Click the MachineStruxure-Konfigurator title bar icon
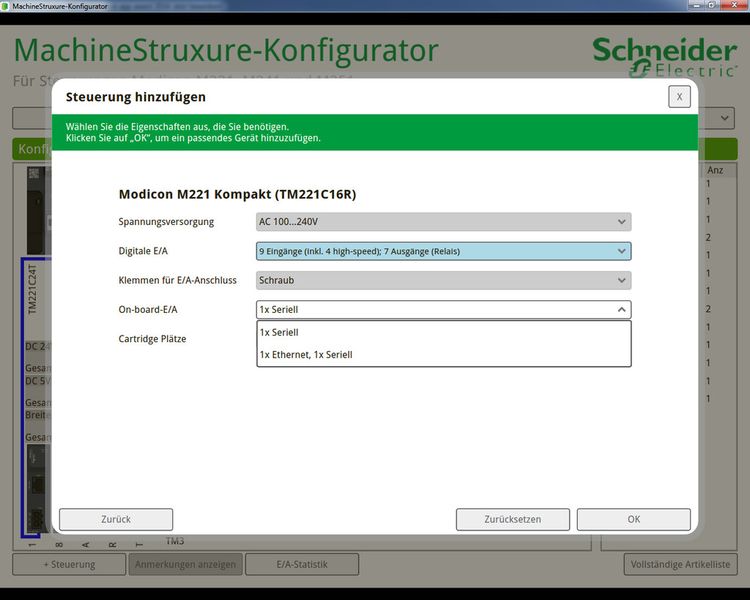This screenshot has width=750, height=600. [6, 6]
